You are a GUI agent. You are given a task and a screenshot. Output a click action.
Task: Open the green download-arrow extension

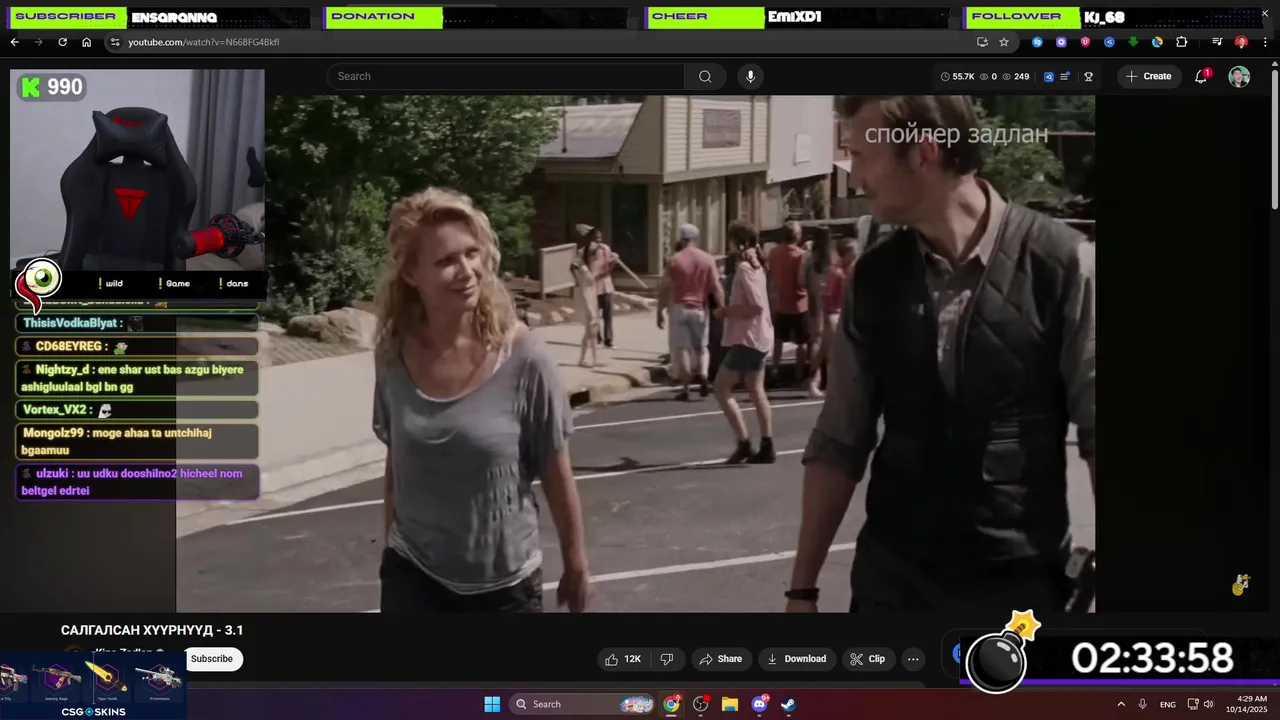pyautogui.click(x=1133, y=42)
